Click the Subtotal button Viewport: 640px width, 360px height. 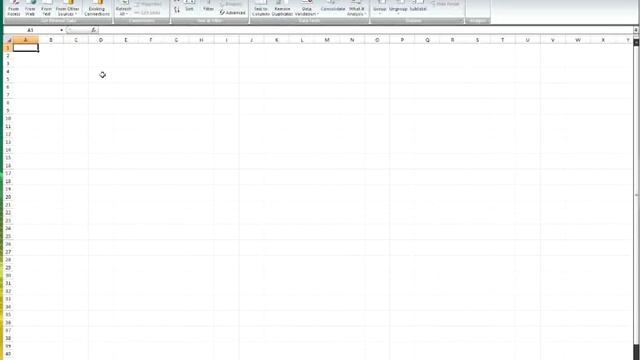tap(418, 6)
